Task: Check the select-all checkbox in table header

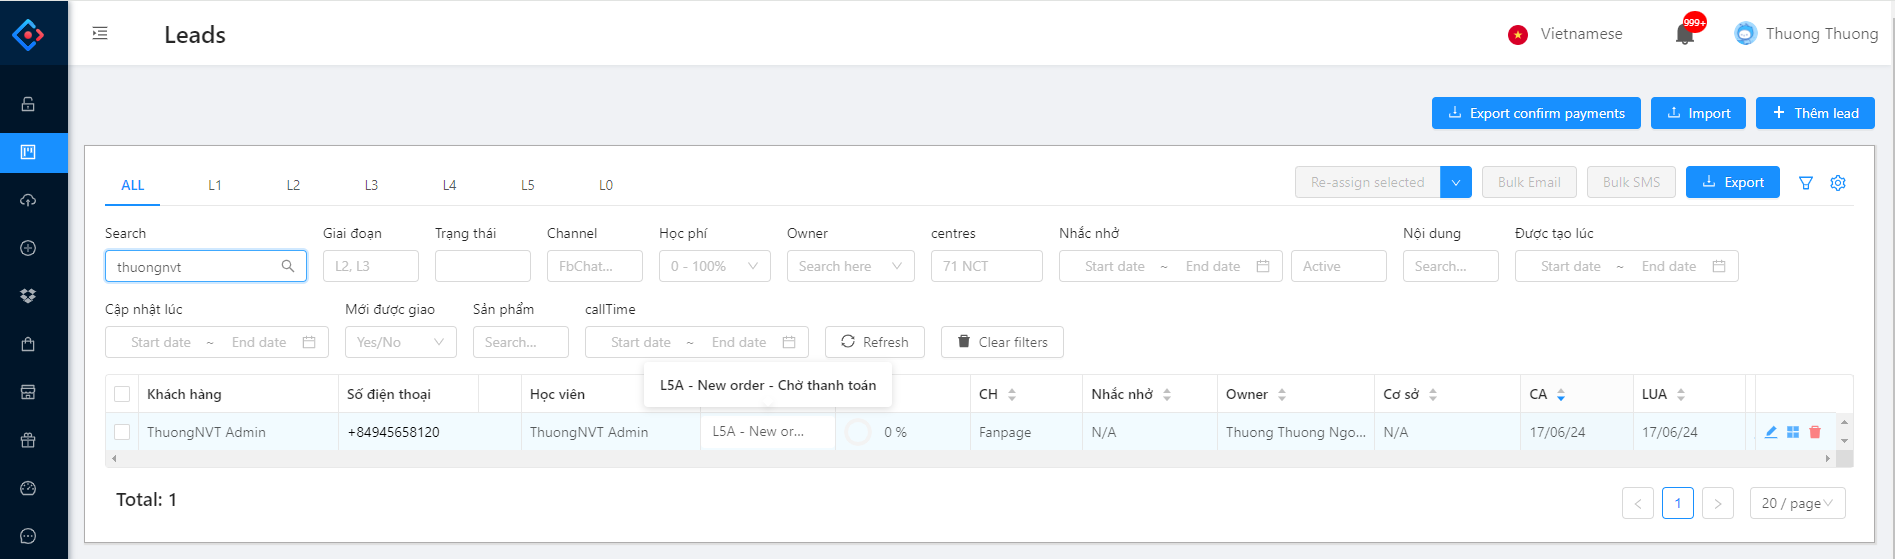Action: click(122, 394)
